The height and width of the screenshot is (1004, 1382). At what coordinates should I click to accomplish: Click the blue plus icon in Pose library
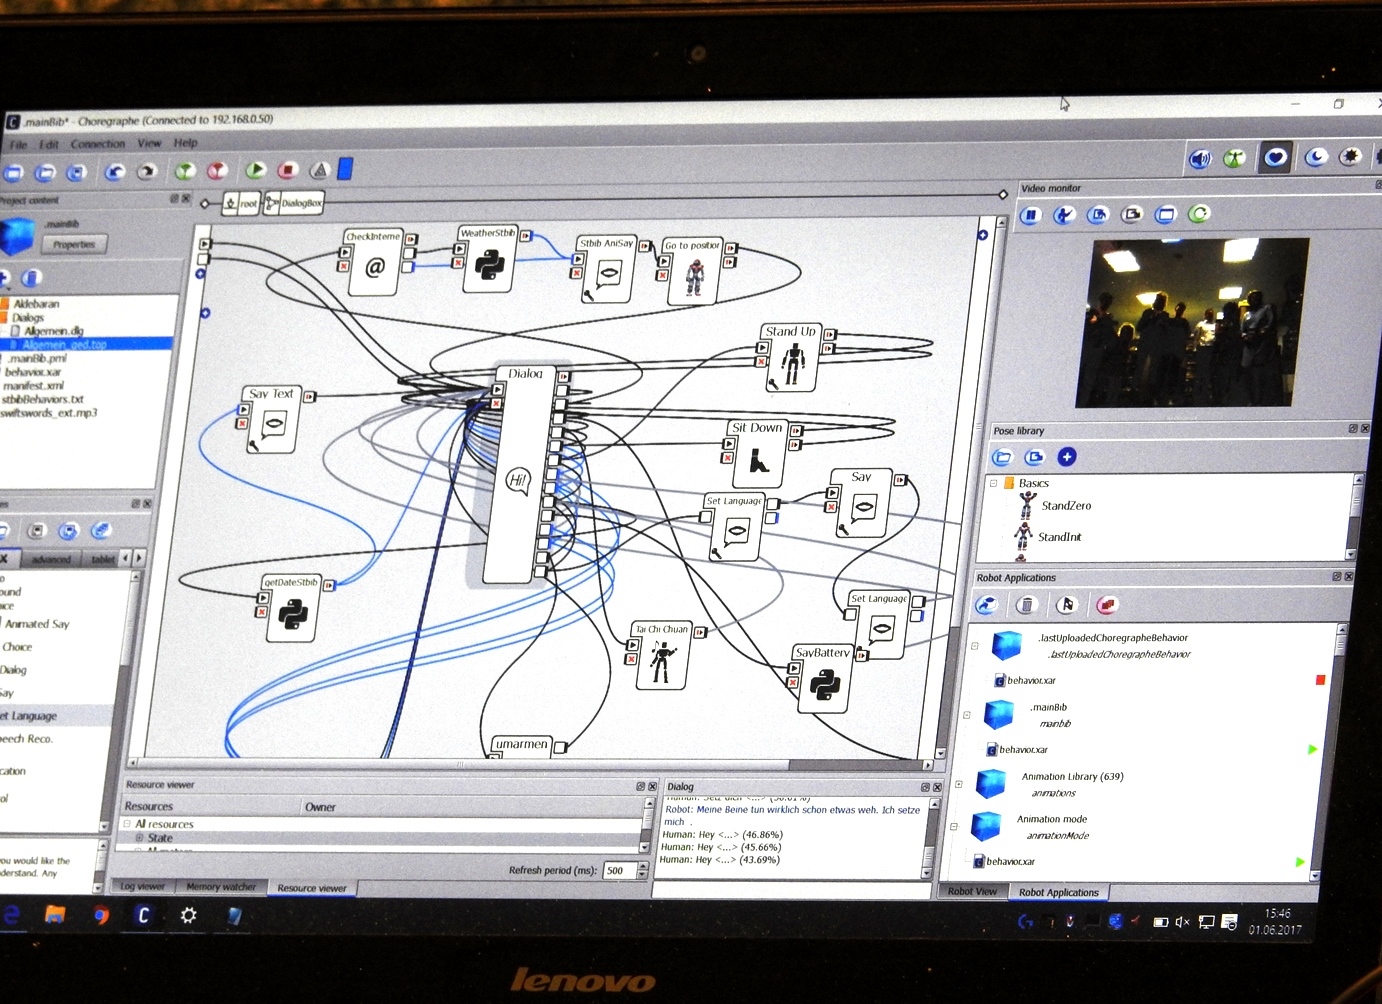(1067, 457)
